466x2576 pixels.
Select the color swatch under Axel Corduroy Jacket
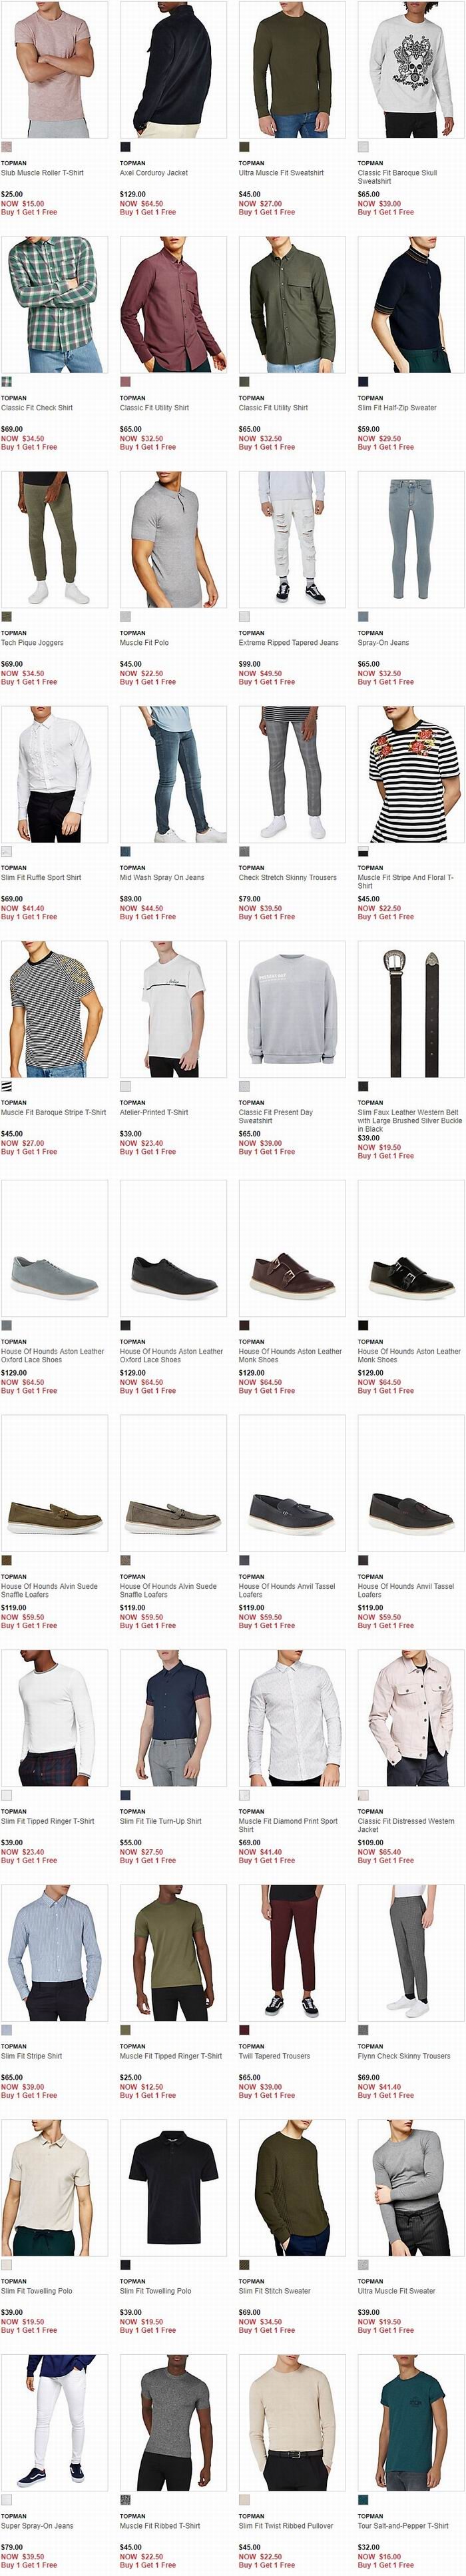pyautogui.click(x=125, y=147)
